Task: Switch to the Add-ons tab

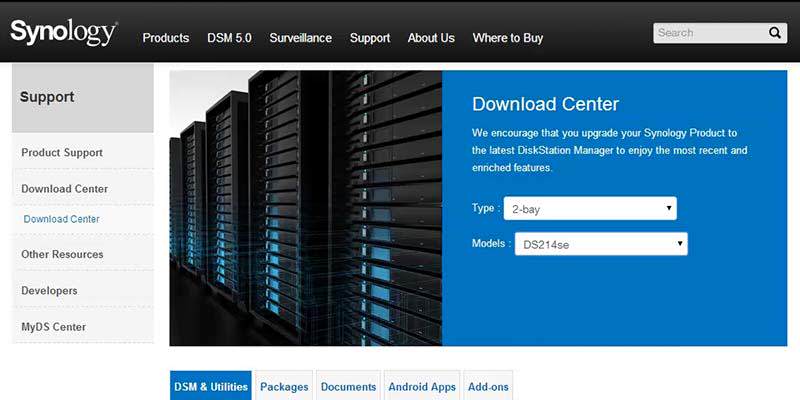Action: pos(488,386)
